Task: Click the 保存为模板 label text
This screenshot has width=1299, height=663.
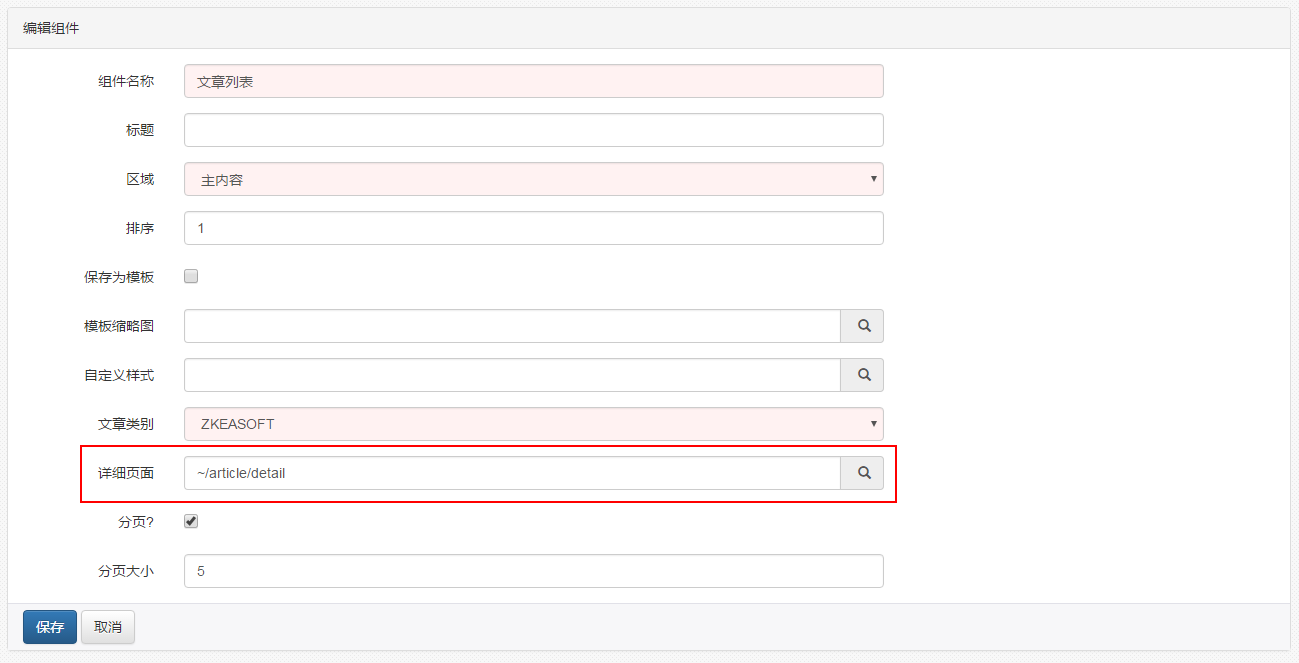Action: [x=119, y=277]
